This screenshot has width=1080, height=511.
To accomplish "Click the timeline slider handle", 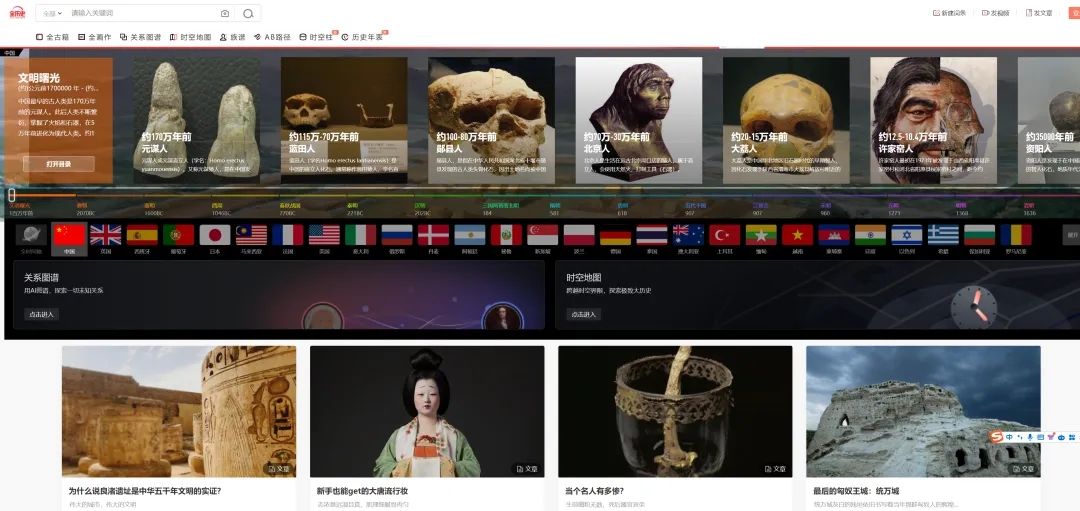I will point(11,195).
